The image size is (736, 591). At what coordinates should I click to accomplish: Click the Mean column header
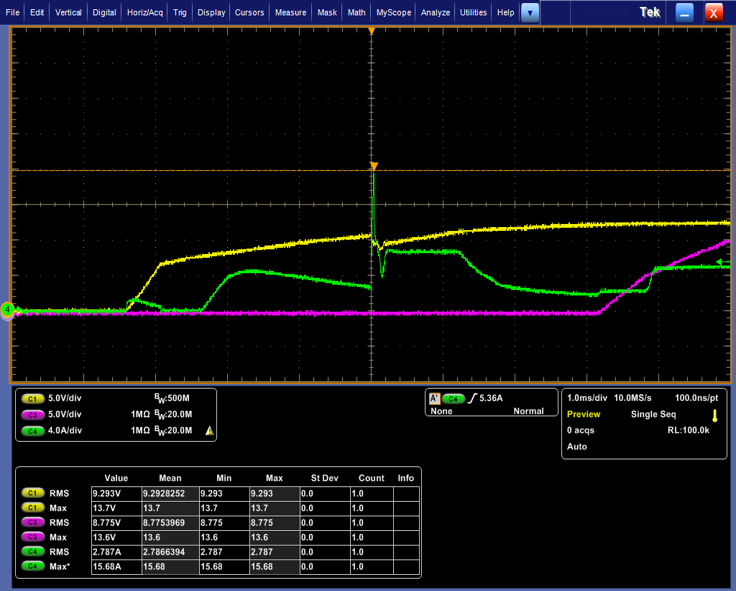coord(170,478)
